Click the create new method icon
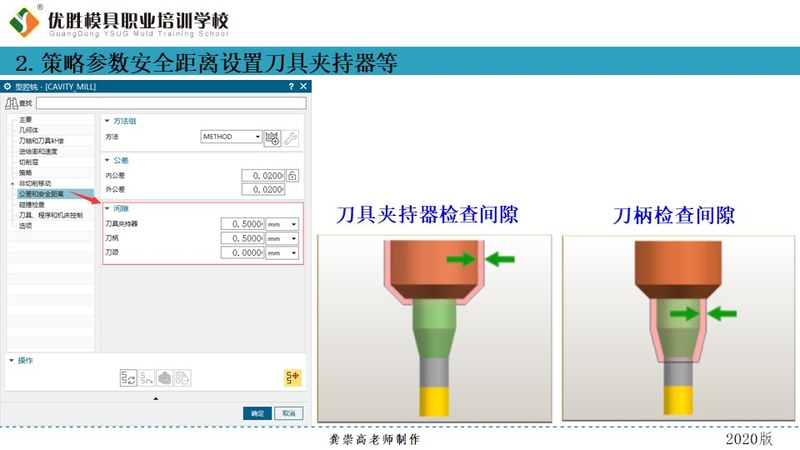The width and height of the screenshot is (800, 450). (272, 138)
